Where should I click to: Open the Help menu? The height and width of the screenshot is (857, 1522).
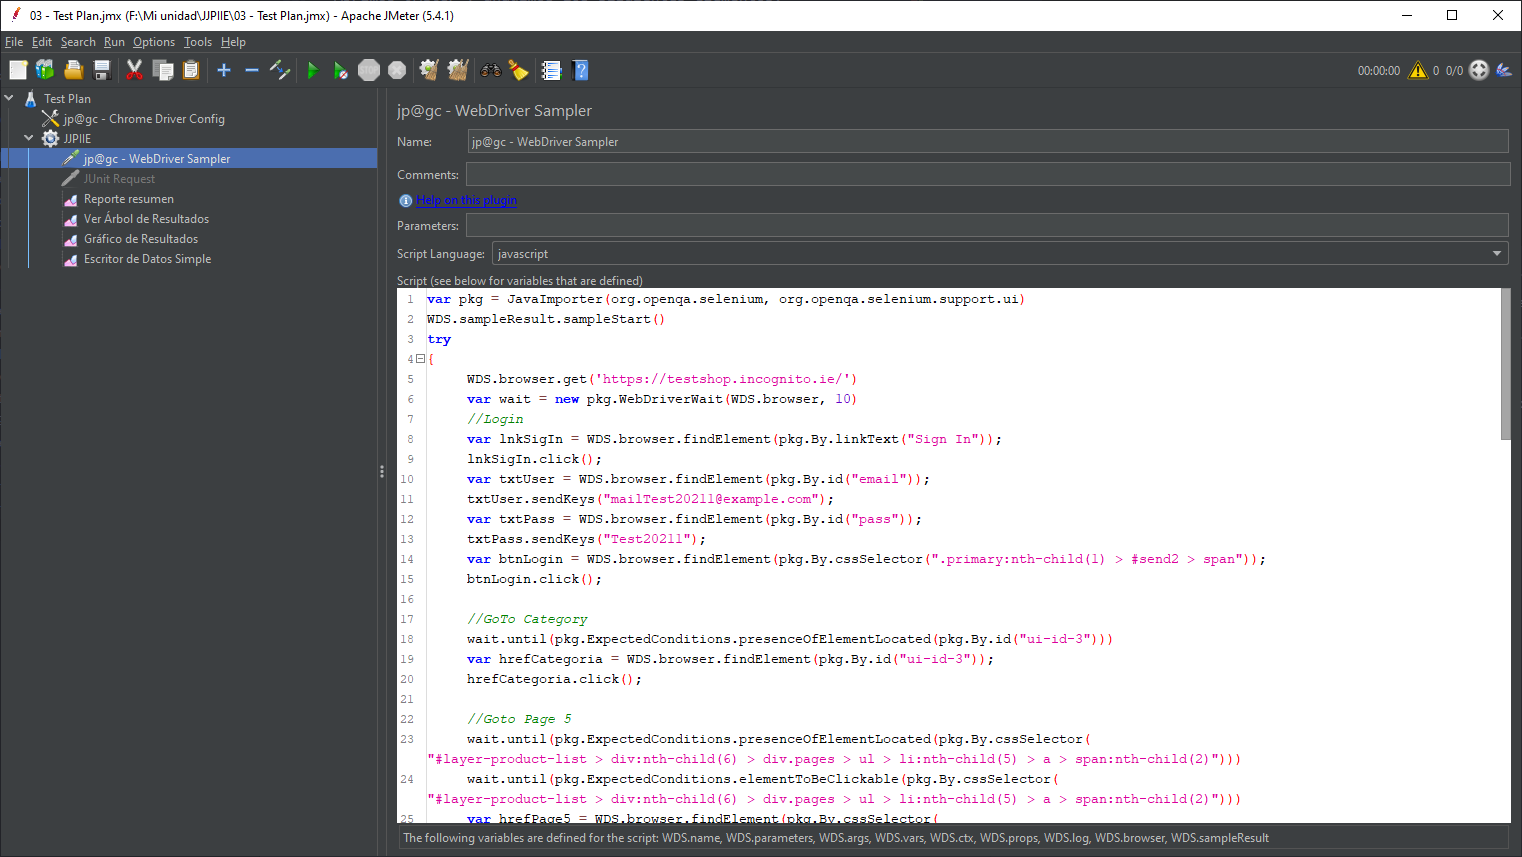coord(233,42)
